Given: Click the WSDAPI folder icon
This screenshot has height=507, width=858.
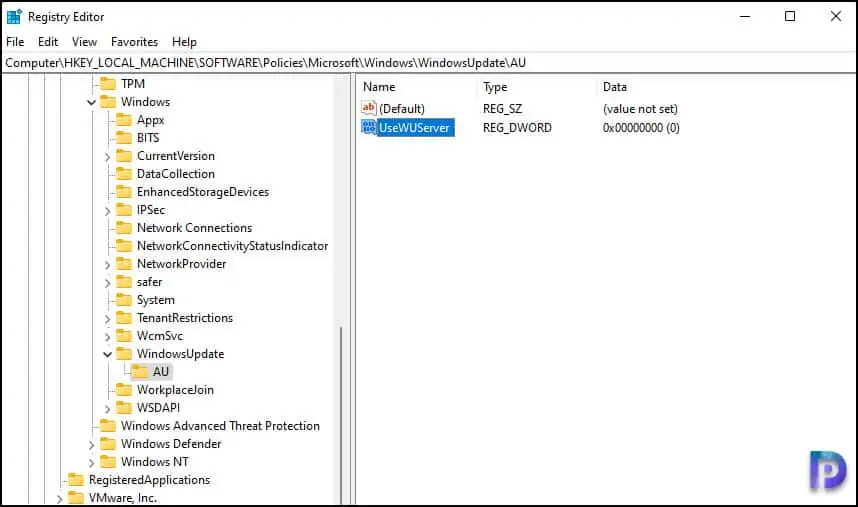Looking at the screenshot, I should coord(124,408).
